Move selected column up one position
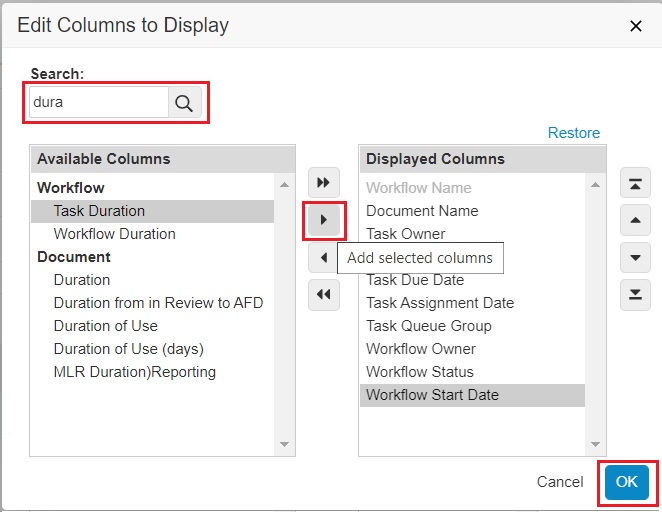The width and height of the screenshot is (662, 512). (635, 220)
